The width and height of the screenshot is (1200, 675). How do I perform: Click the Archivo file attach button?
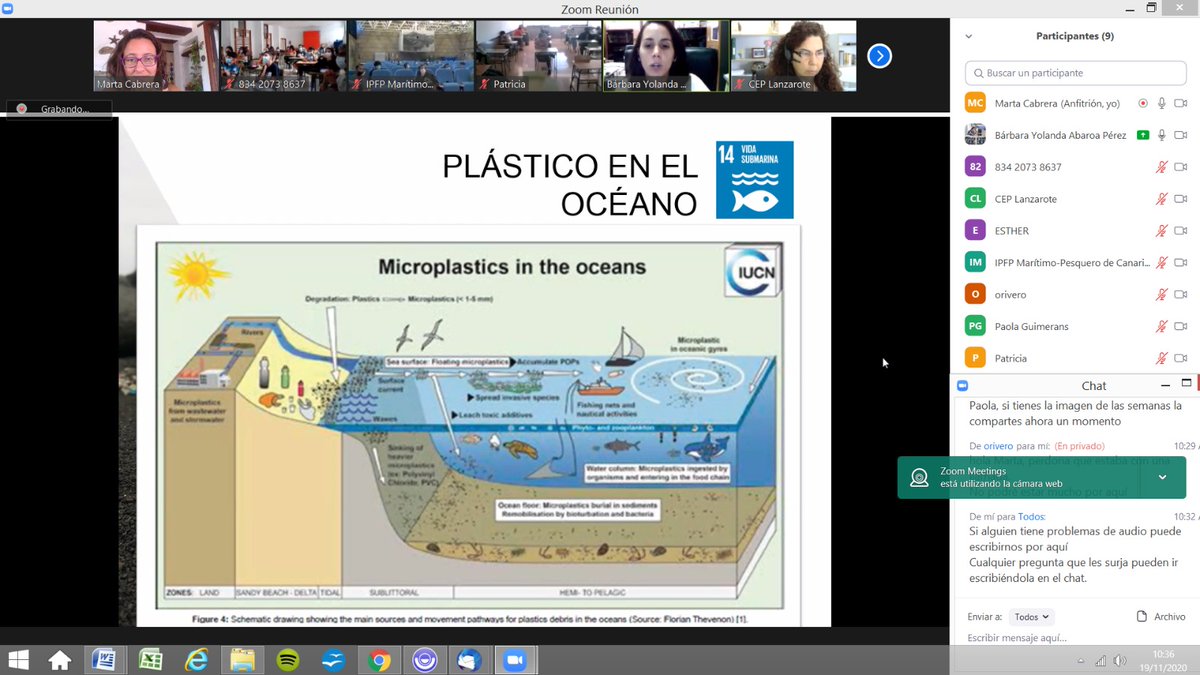(1161, 617)
